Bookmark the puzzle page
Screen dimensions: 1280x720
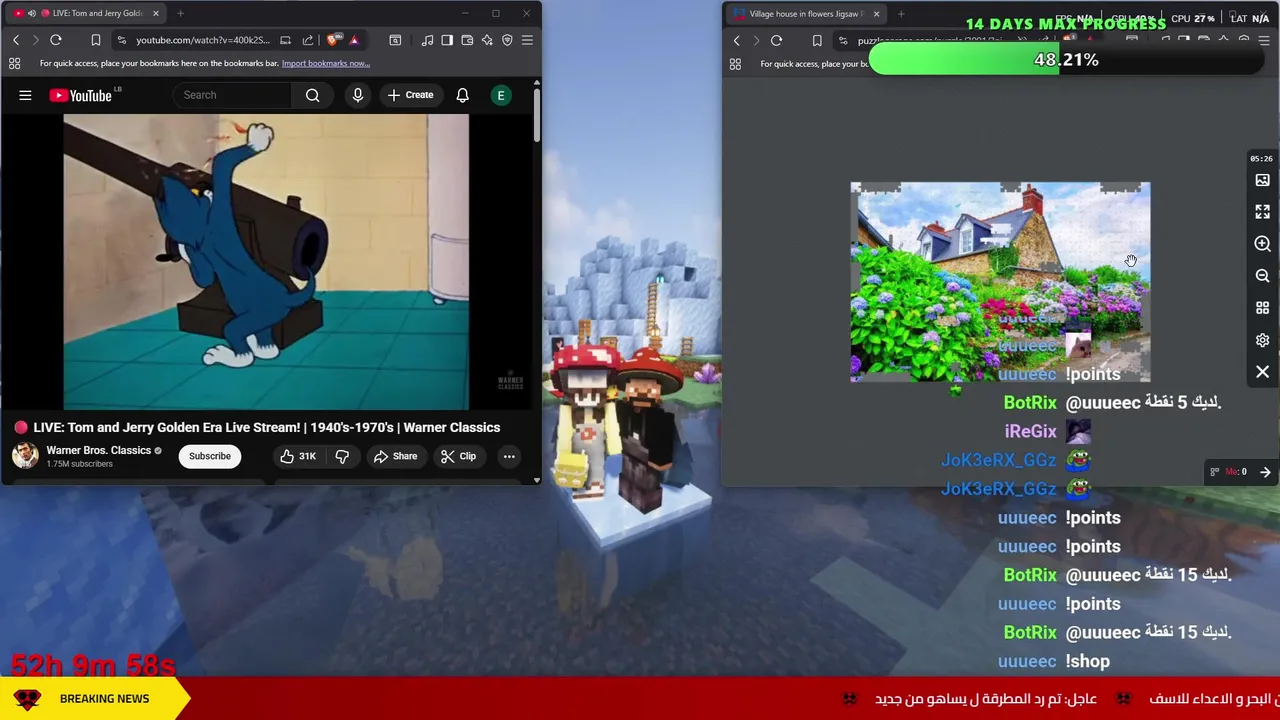point(817,41)
